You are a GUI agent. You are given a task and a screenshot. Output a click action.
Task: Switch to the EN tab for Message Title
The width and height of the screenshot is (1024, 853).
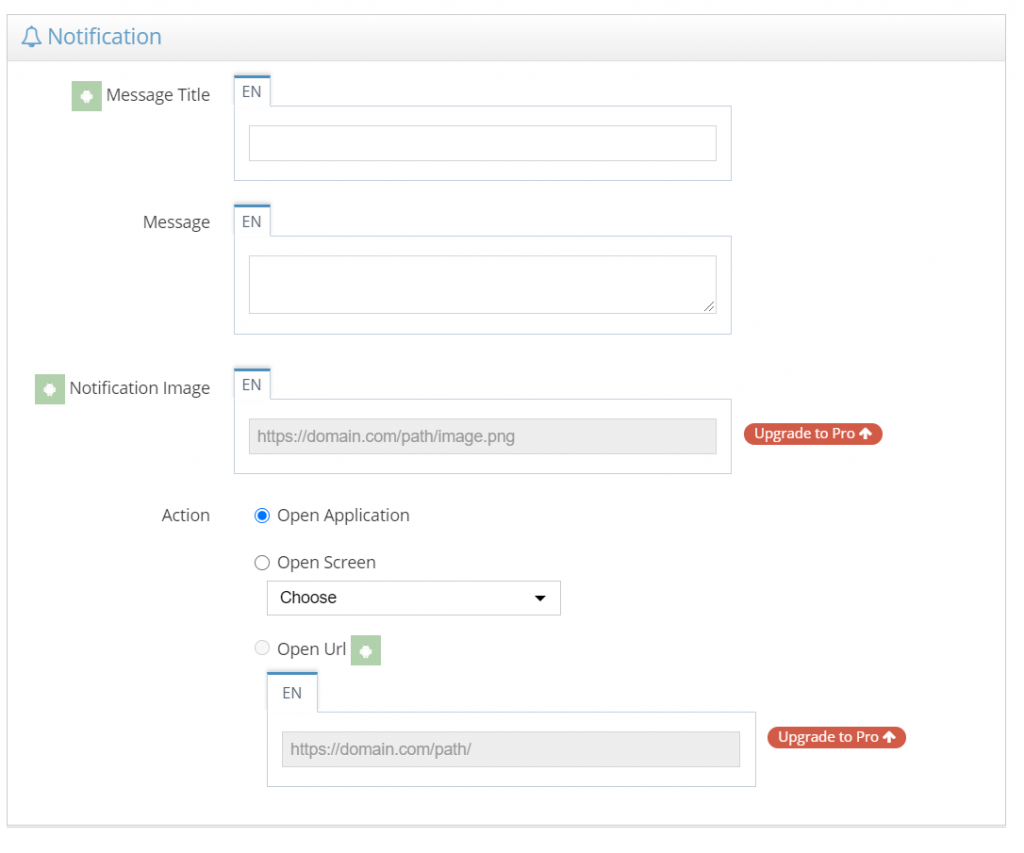(251, 90)
